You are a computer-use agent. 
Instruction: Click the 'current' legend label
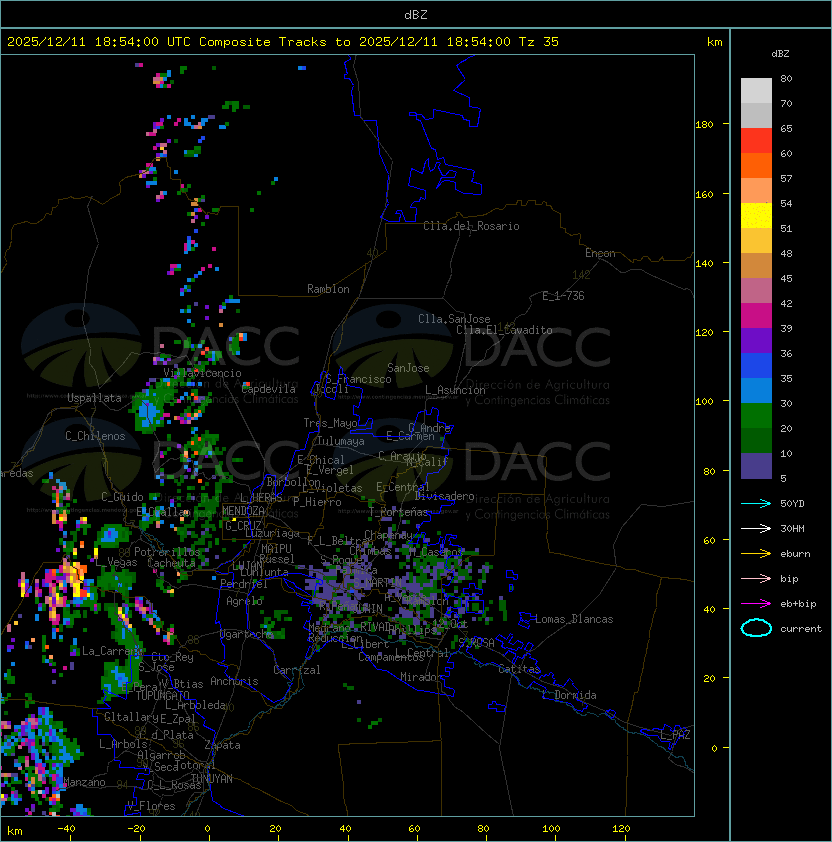[801, 629]
